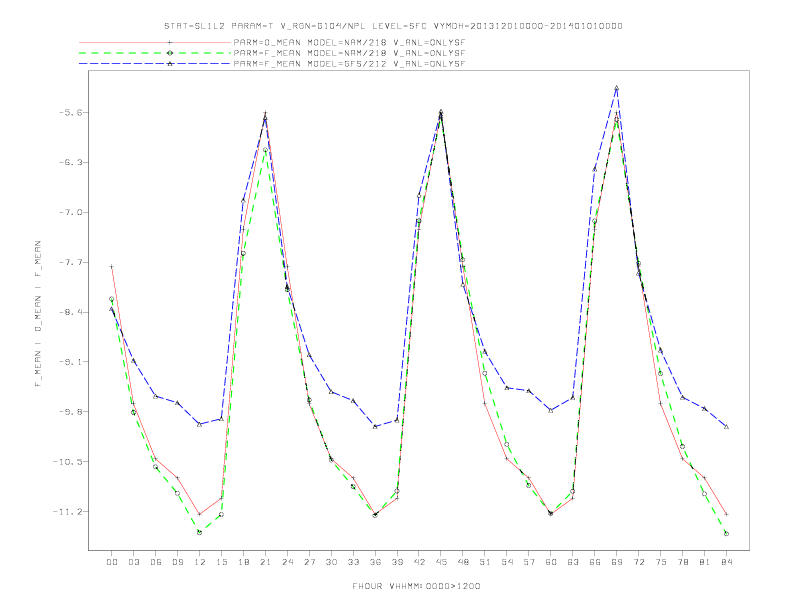The height and width of the screenshot is (612, 792).
Task: Click x-axis tick label 42
Action: 419,562
